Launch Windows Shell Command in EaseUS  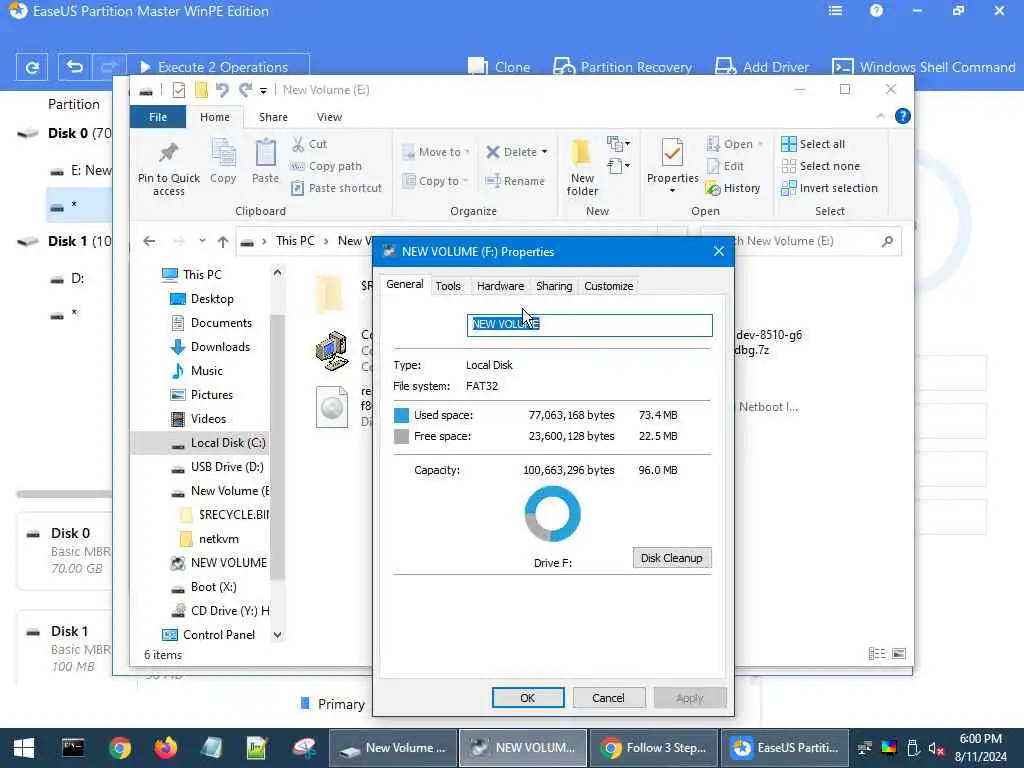[923, 67]
